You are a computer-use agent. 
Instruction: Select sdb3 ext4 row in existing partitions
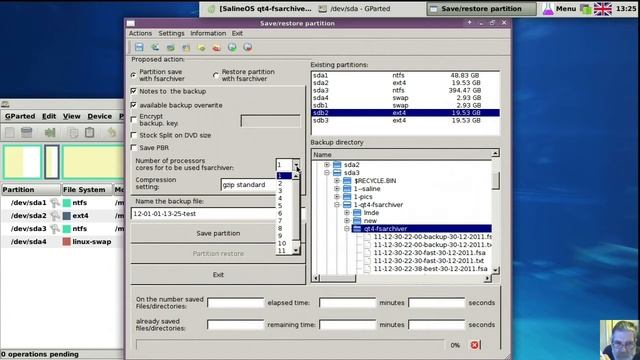(405, 120)
